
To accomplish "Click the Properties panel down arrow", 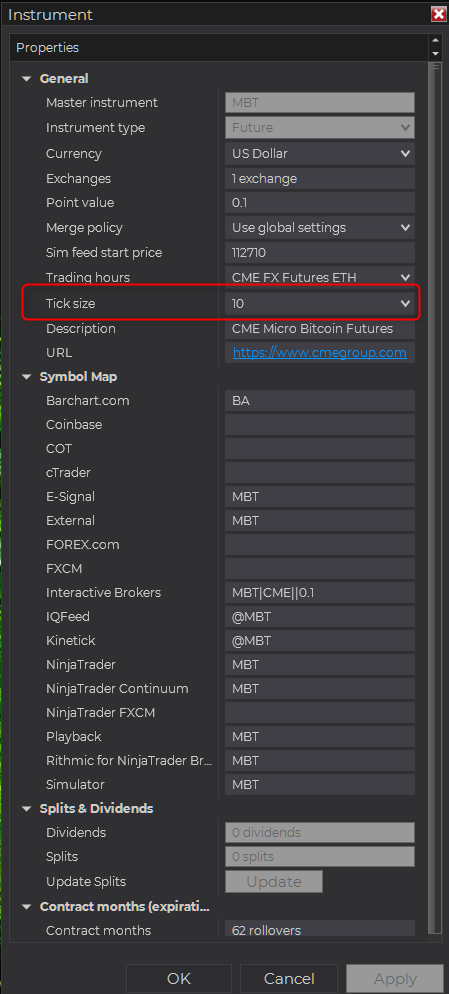I will [x=435, y=55].
